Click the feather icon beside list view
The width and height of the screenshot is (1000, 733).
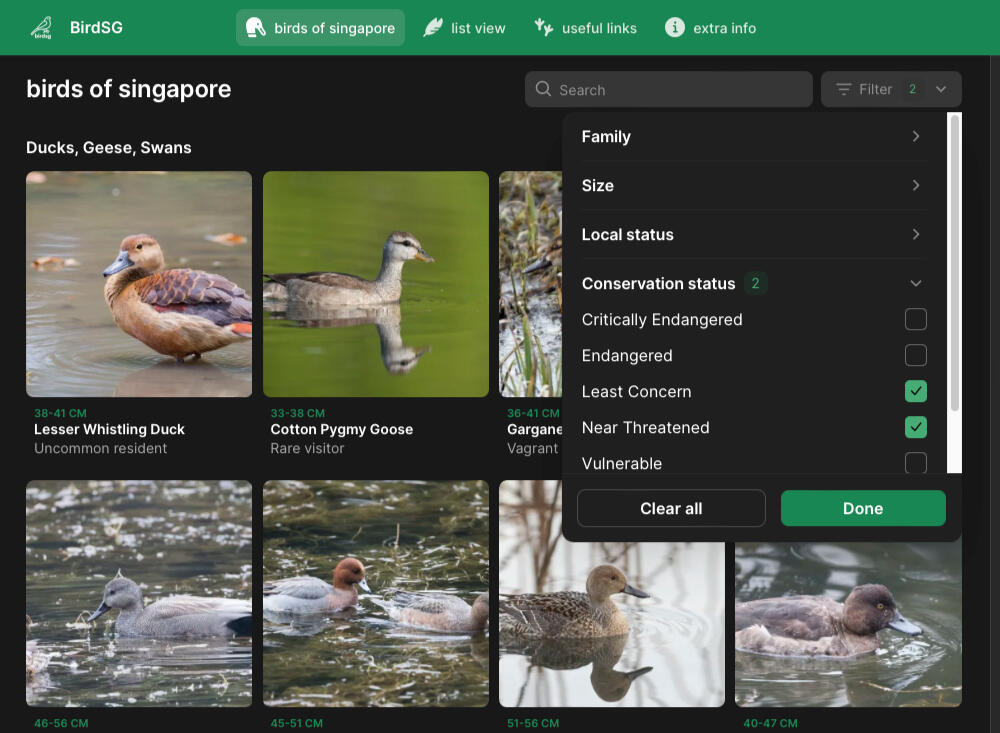click(433, 28)
